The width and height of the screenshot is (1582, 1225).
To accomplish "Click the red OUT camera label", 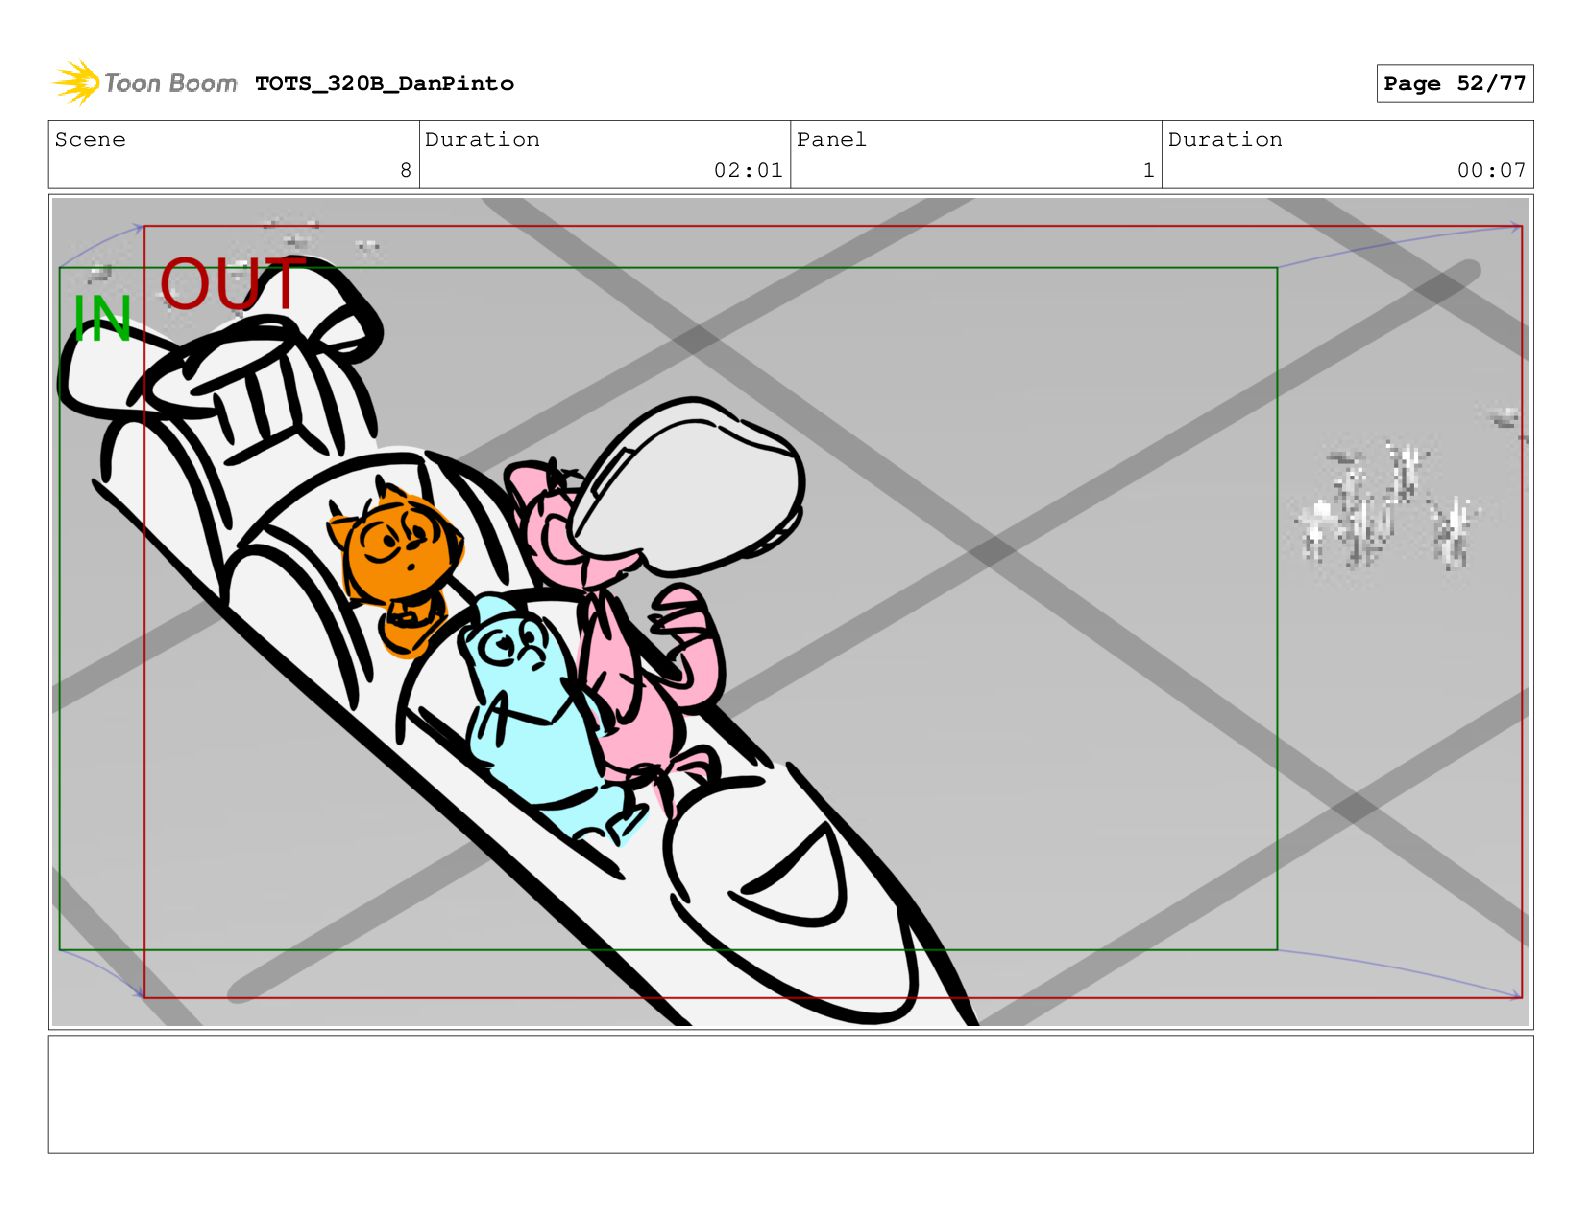I will pos(232,283).
